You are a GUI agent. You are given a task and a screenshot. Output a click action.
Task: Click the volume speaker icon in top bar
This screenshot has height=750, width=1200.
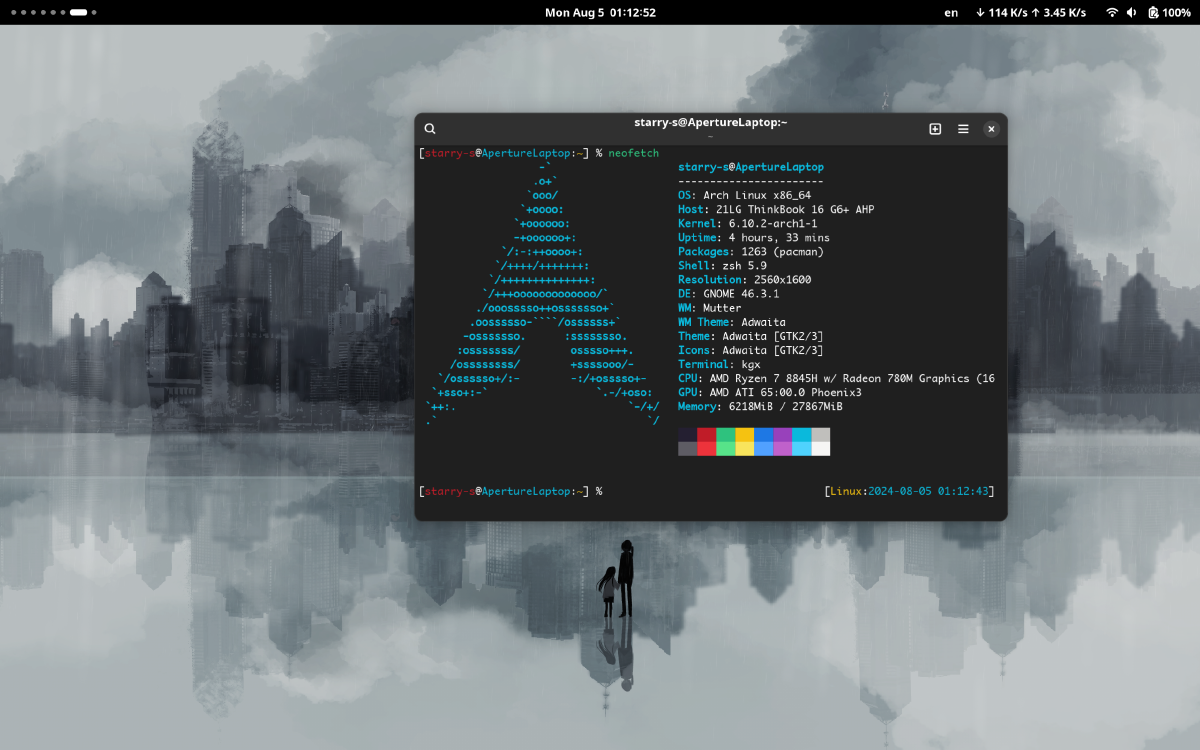(x=1132, y=13)
